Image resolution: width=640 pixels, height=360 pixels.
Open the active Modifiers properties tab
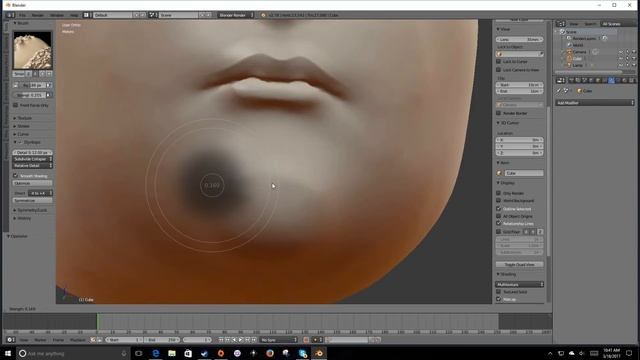point(611,80)
